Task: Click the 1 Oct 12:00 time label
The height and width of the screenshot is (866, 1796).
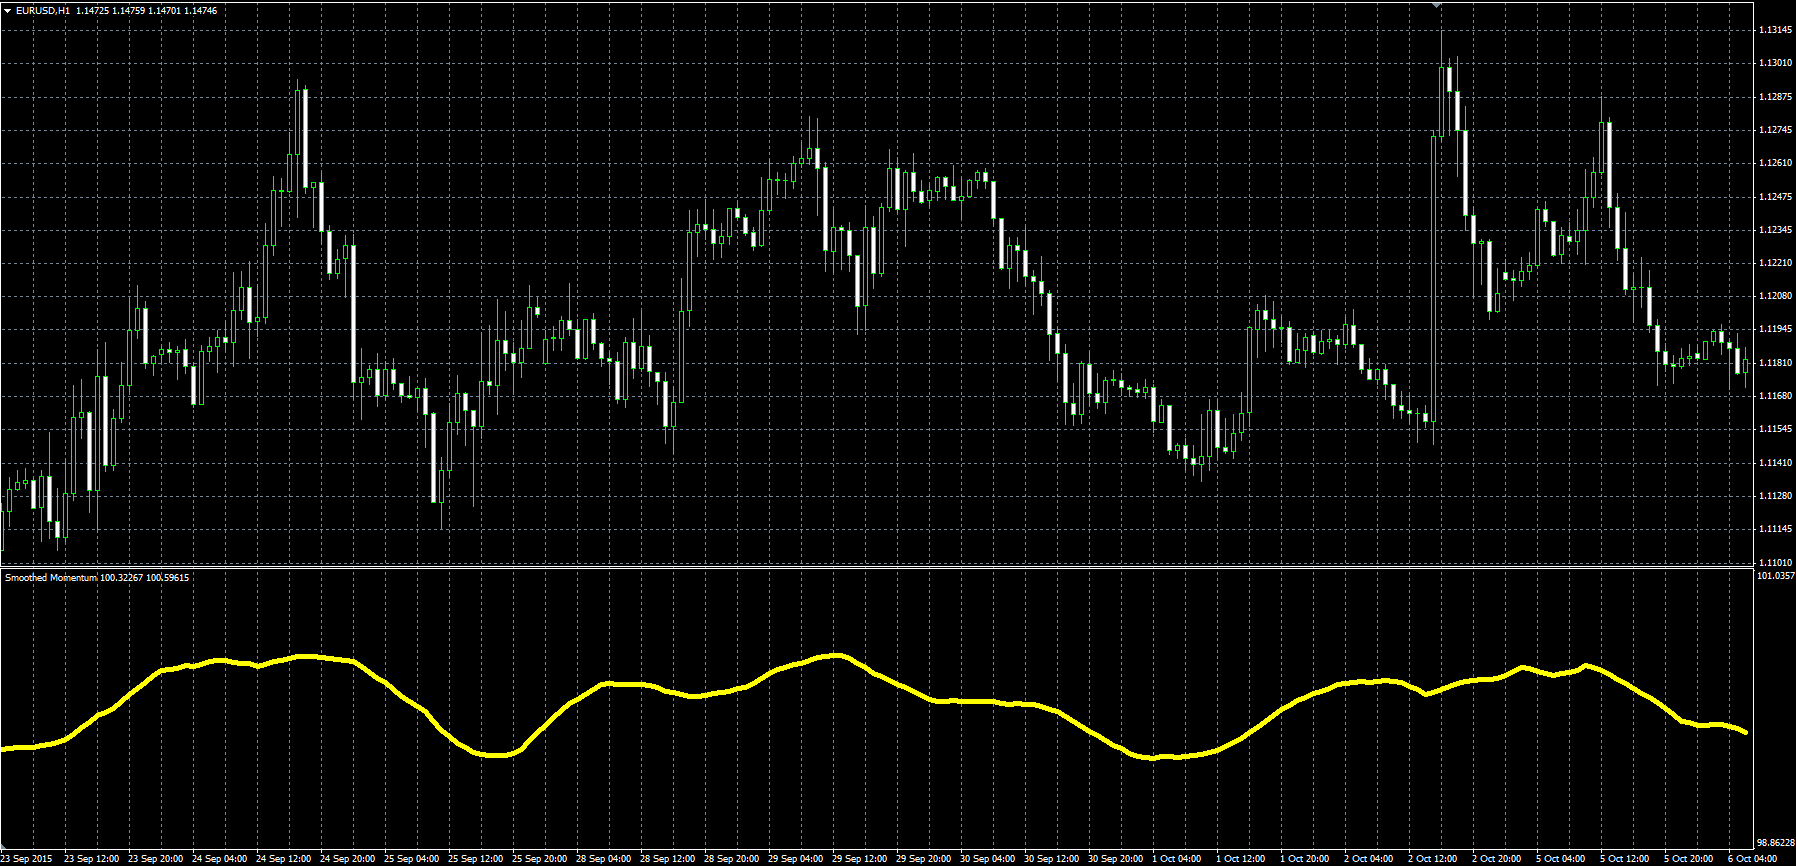Action: (1241, 859)
